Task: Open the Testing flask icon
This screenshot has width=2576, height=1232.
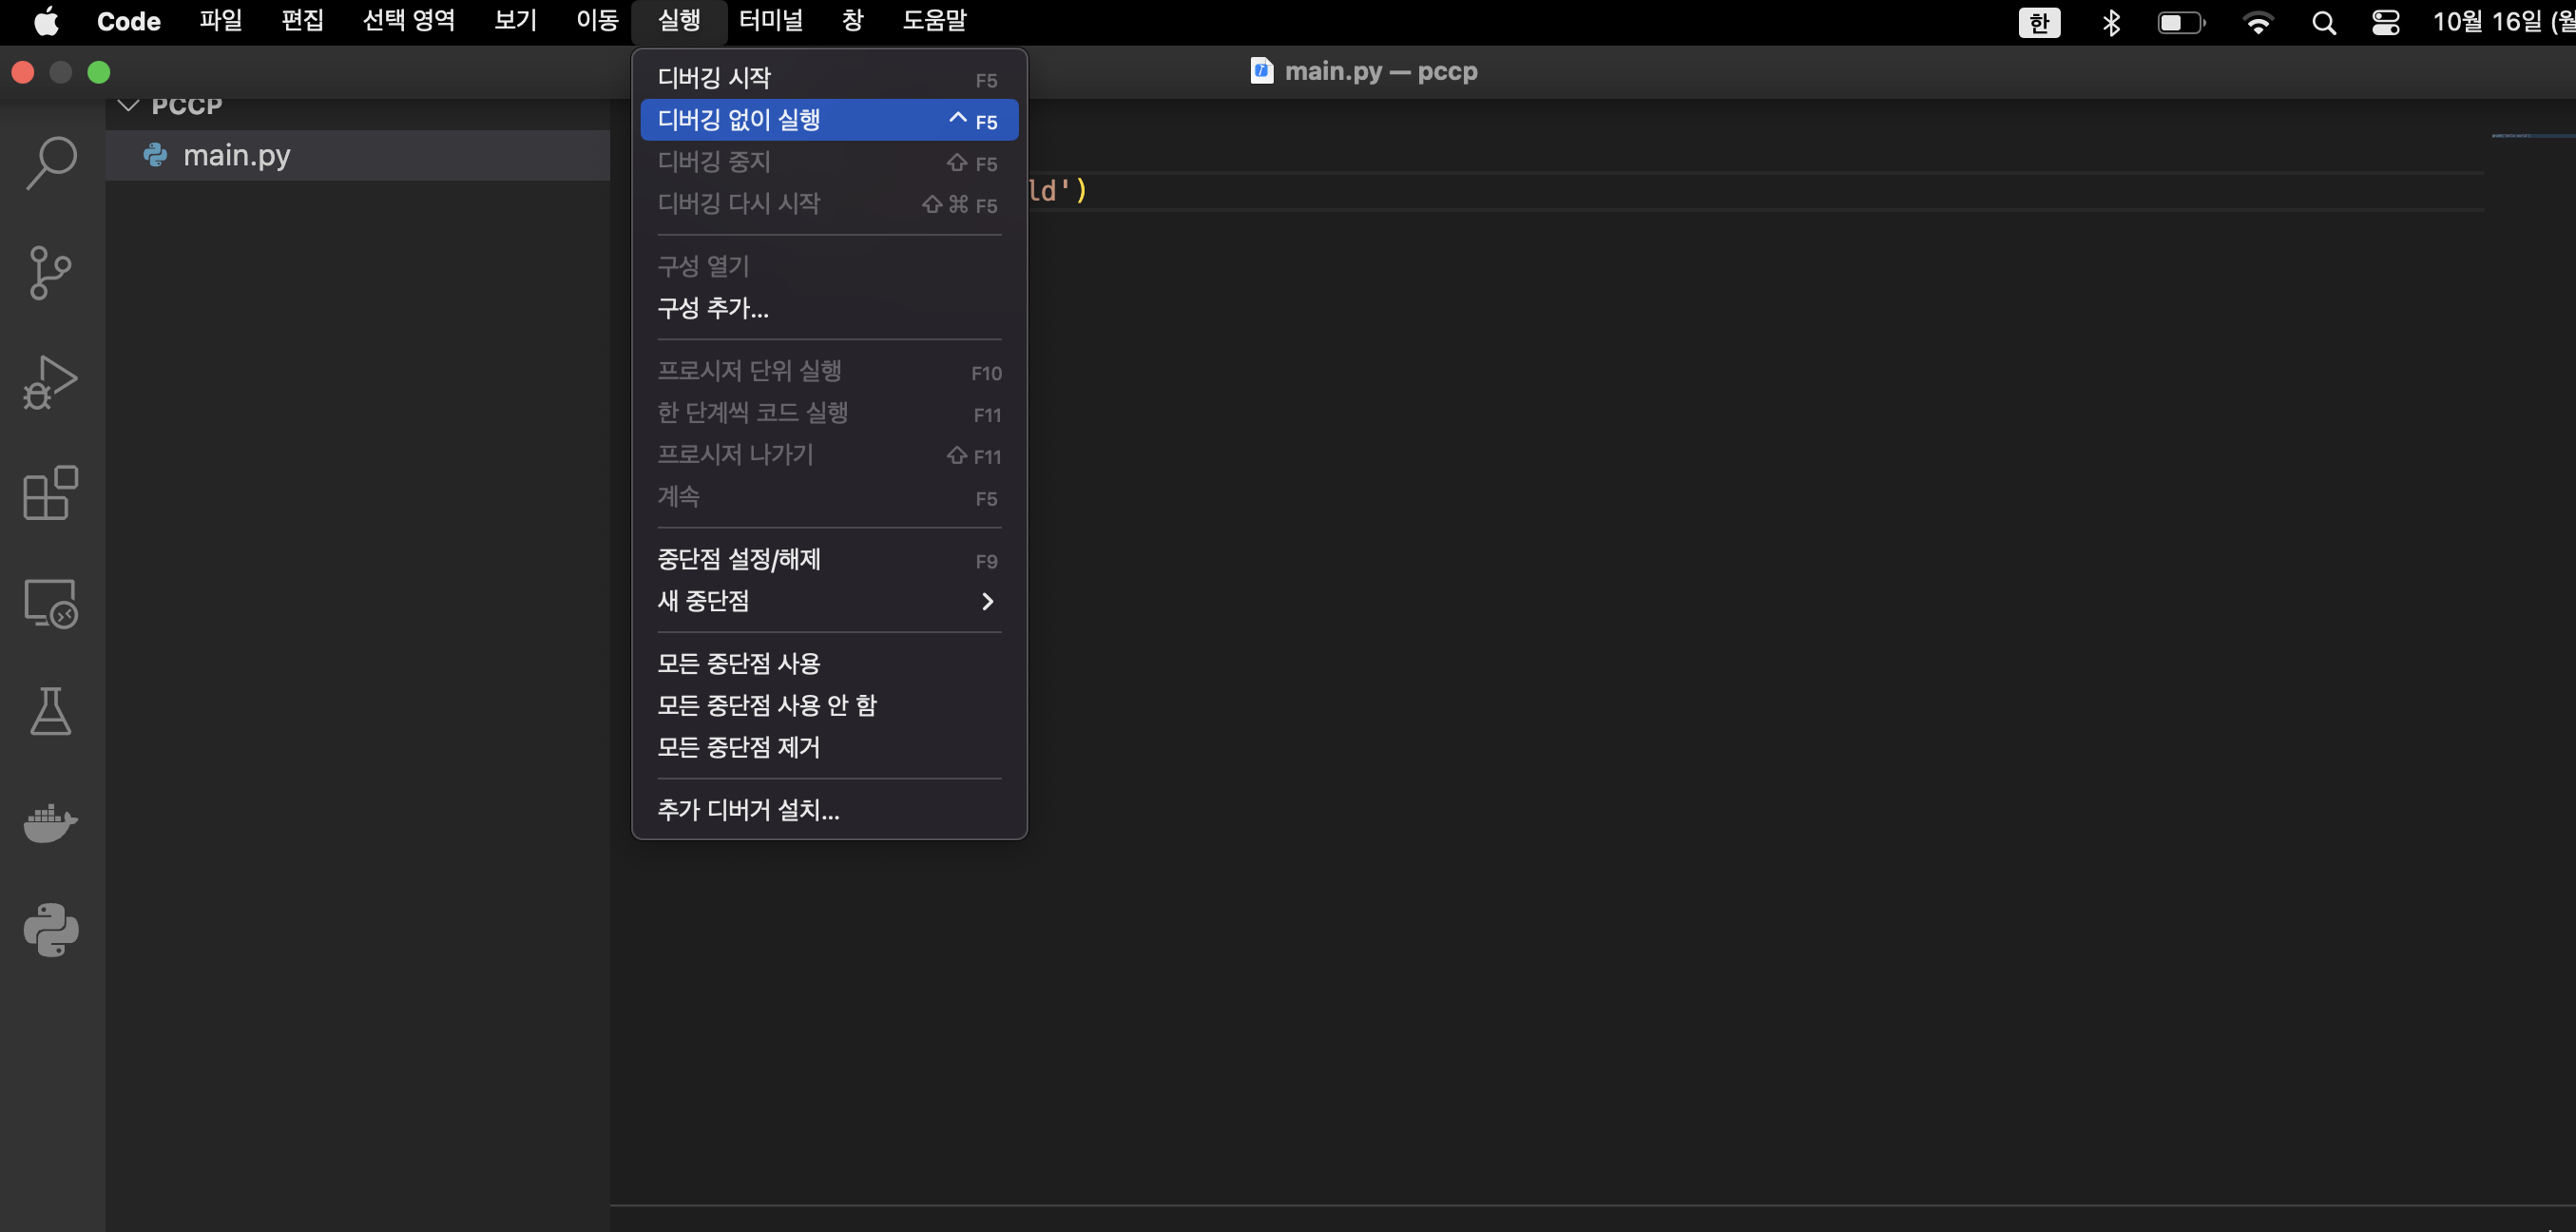Action: pos(51,711)
